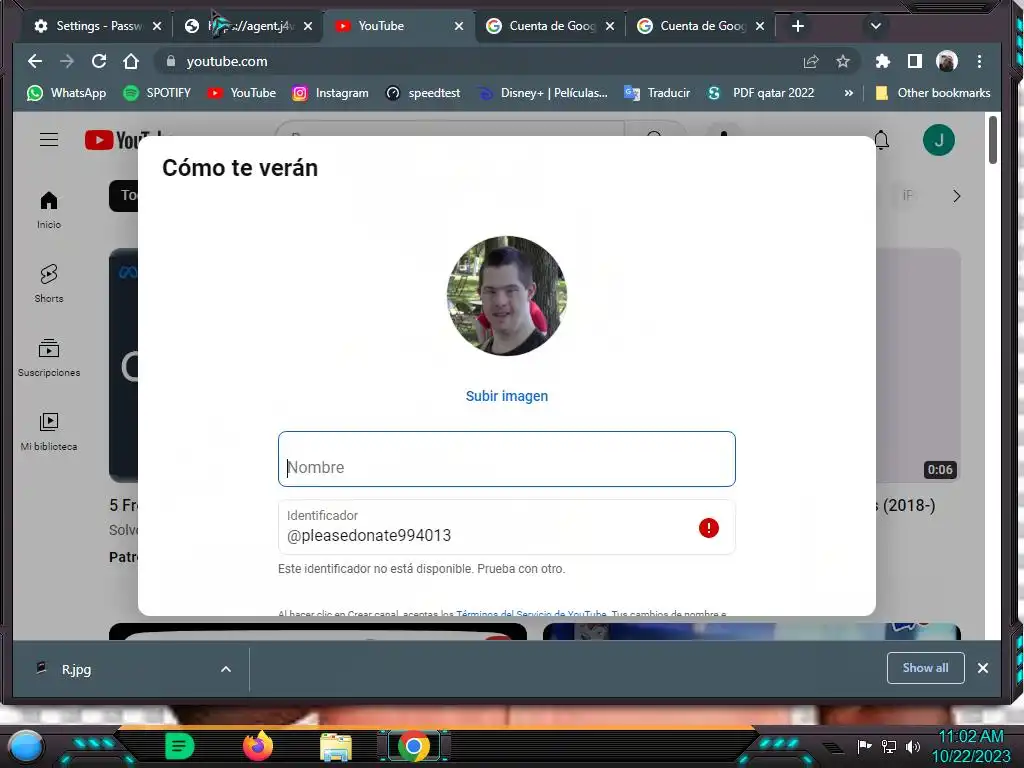Go to Inicio in YouTube sidebar
1024x768 pixels.
49,210
